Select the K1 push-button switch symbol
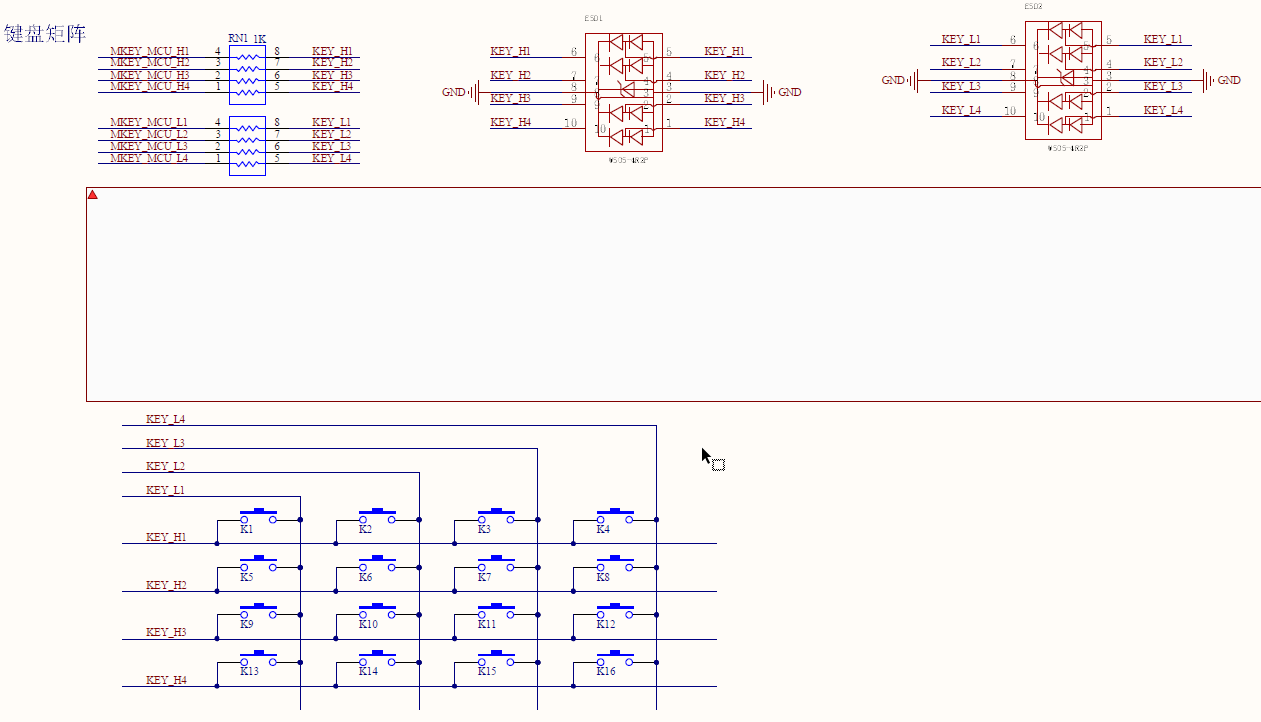Viewport: 1261px width, 722px height. click(x=258, y=517)
